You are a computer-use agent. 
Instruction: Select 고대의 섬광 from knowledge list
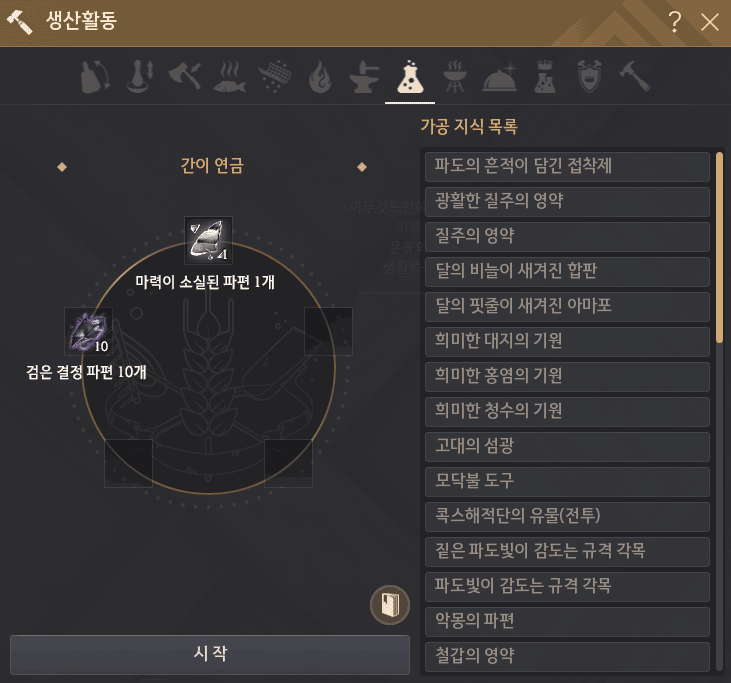567,446
